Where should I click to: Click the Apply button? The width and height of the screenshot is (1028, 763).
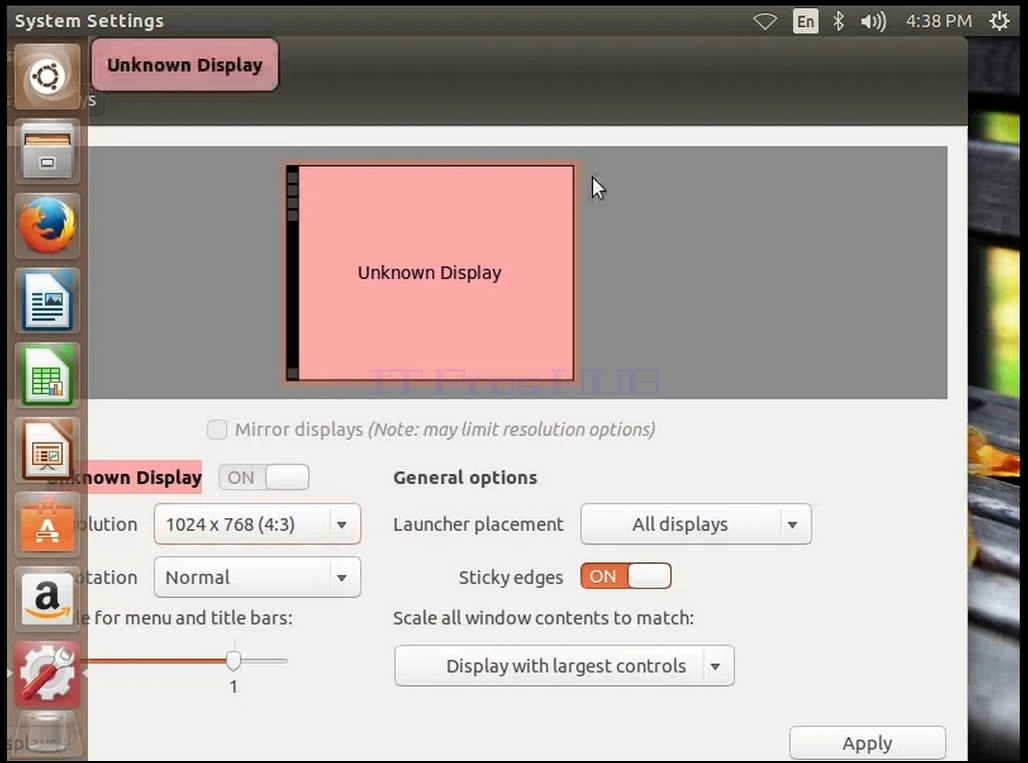click(867, 743)
